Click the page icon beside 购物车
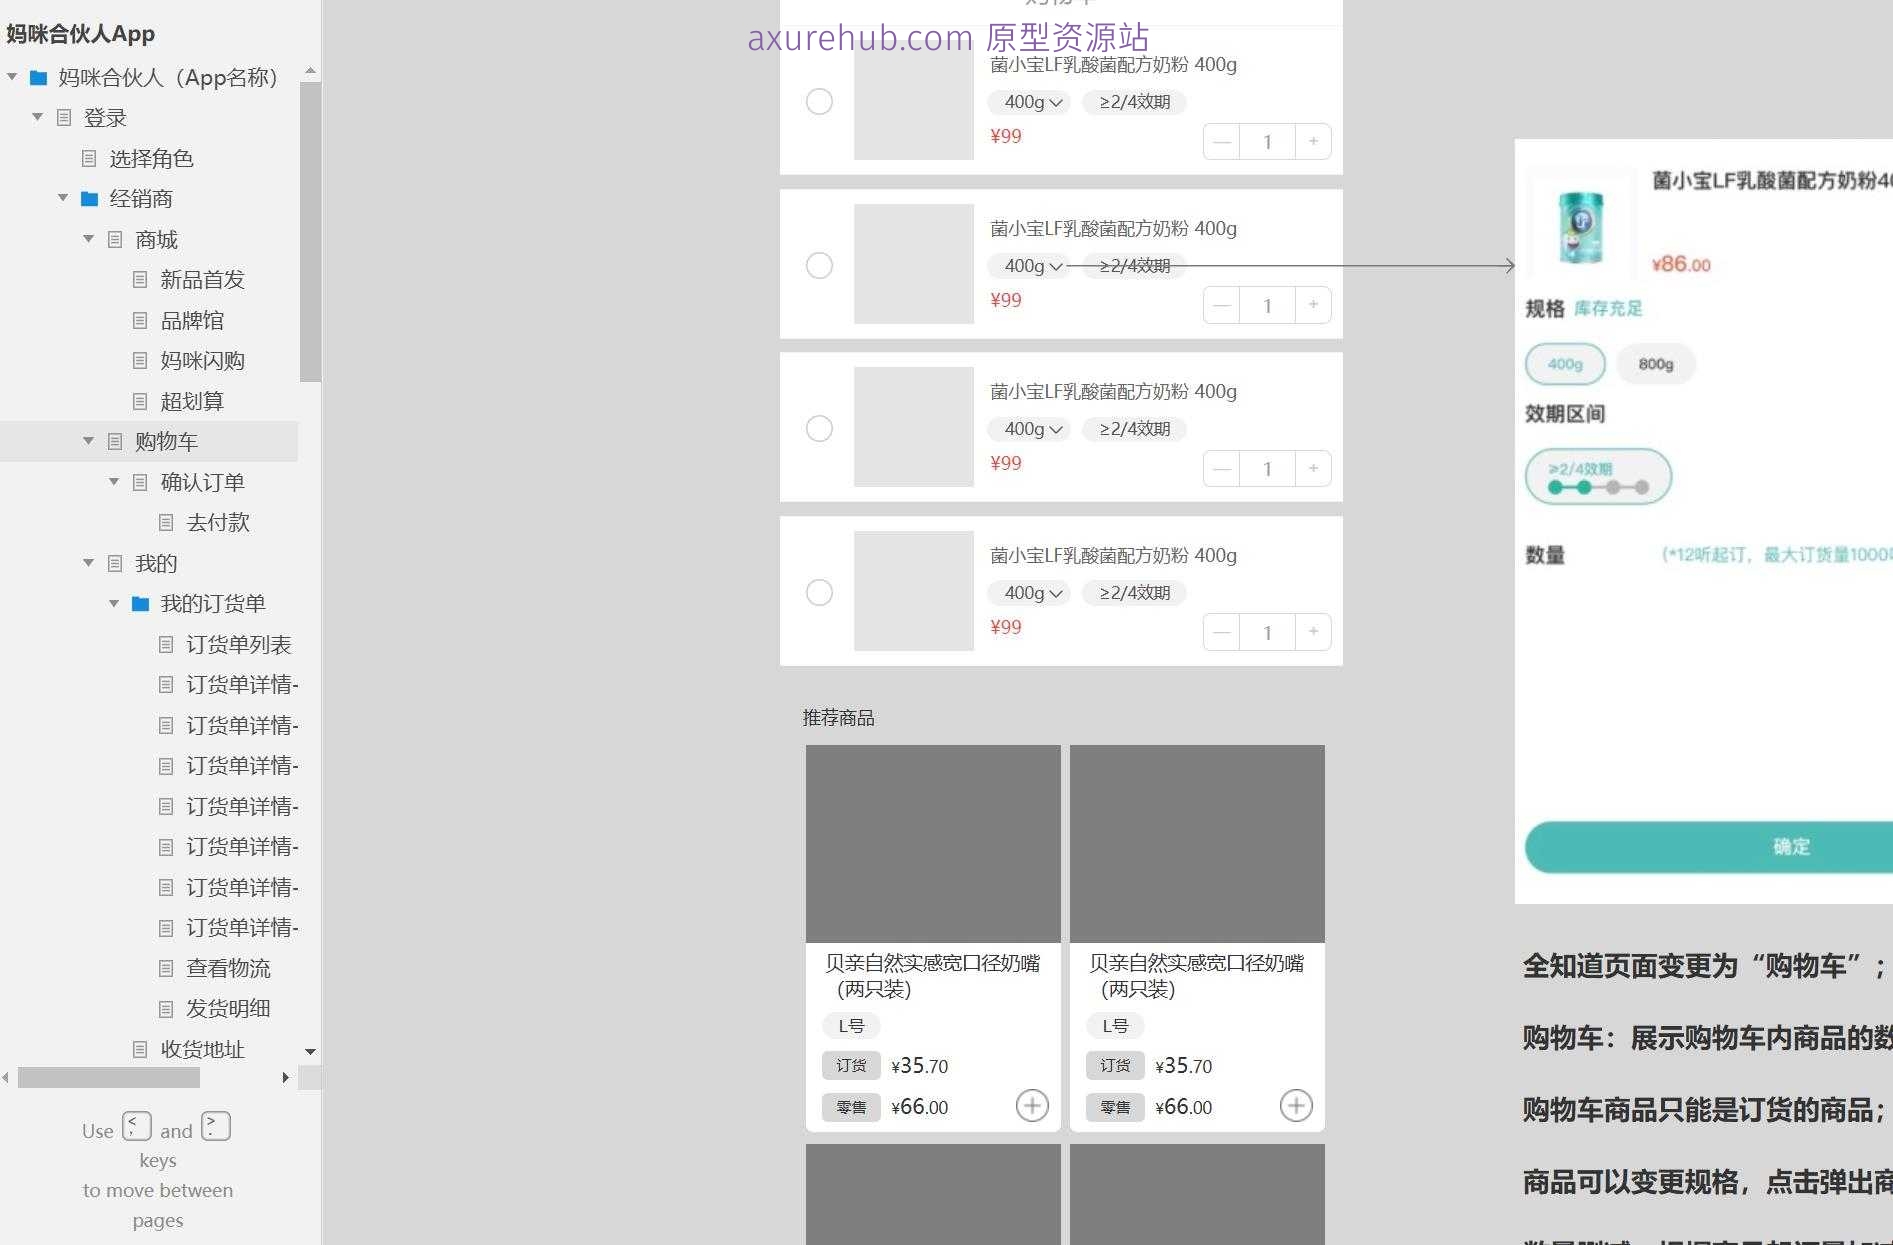Viewport: 1893px width, 1245px height. pyautogui.click(x=114, y=441)
